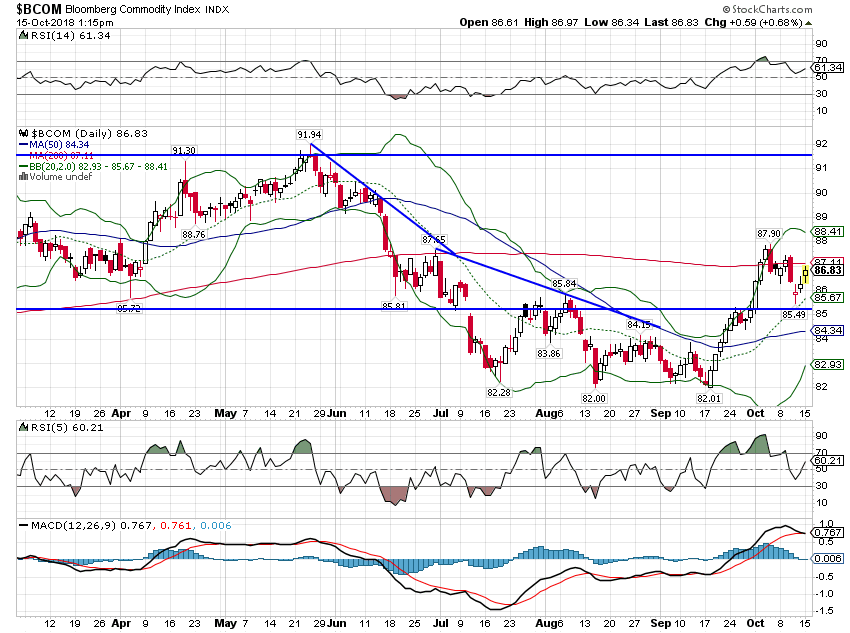Click the 15-Oct-2018 1:15pm timestamp
Image resolution: width=850 pixels, height=633 pixels.
65,23
